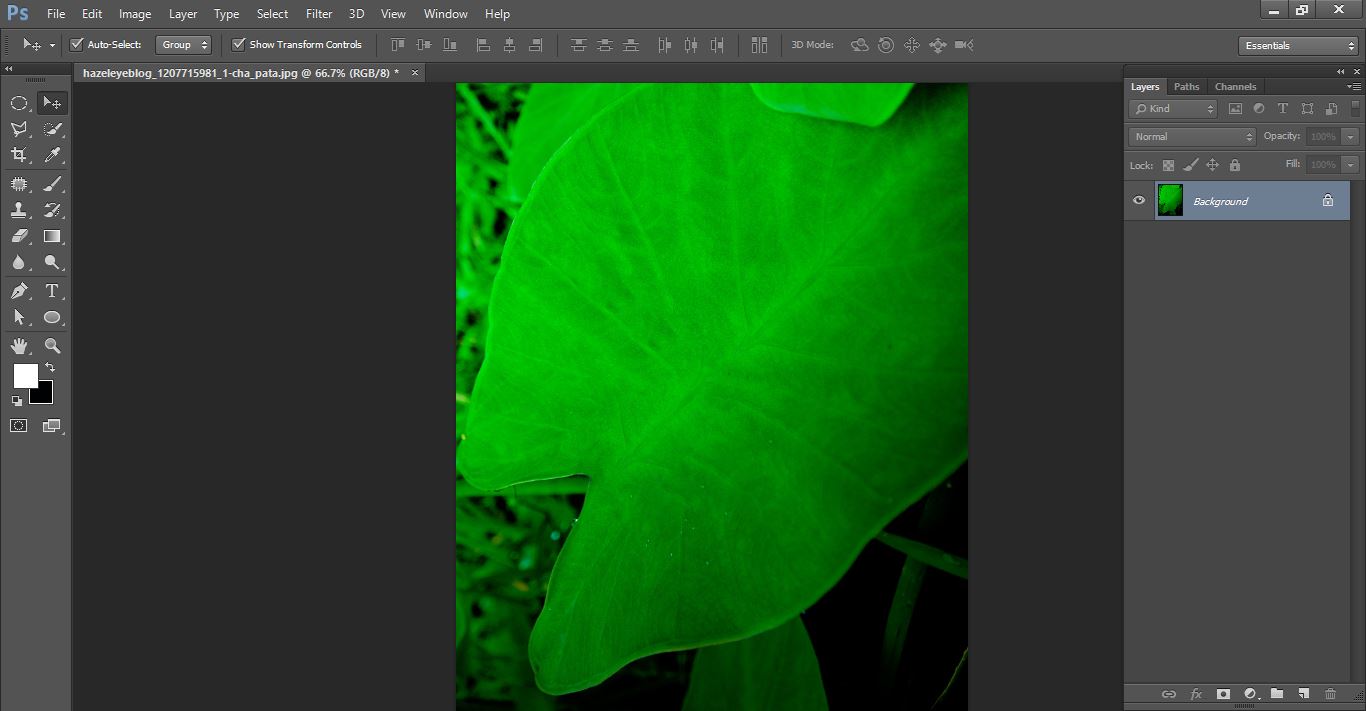Switch to the Channels tab
Screen dimensions: 1366x711
[x=1235, y=86]
